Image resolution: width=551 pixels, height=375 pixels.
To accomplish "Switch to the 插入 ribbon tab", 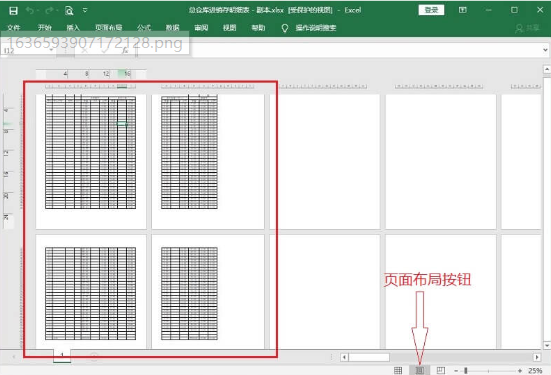I will click(73, 27).
